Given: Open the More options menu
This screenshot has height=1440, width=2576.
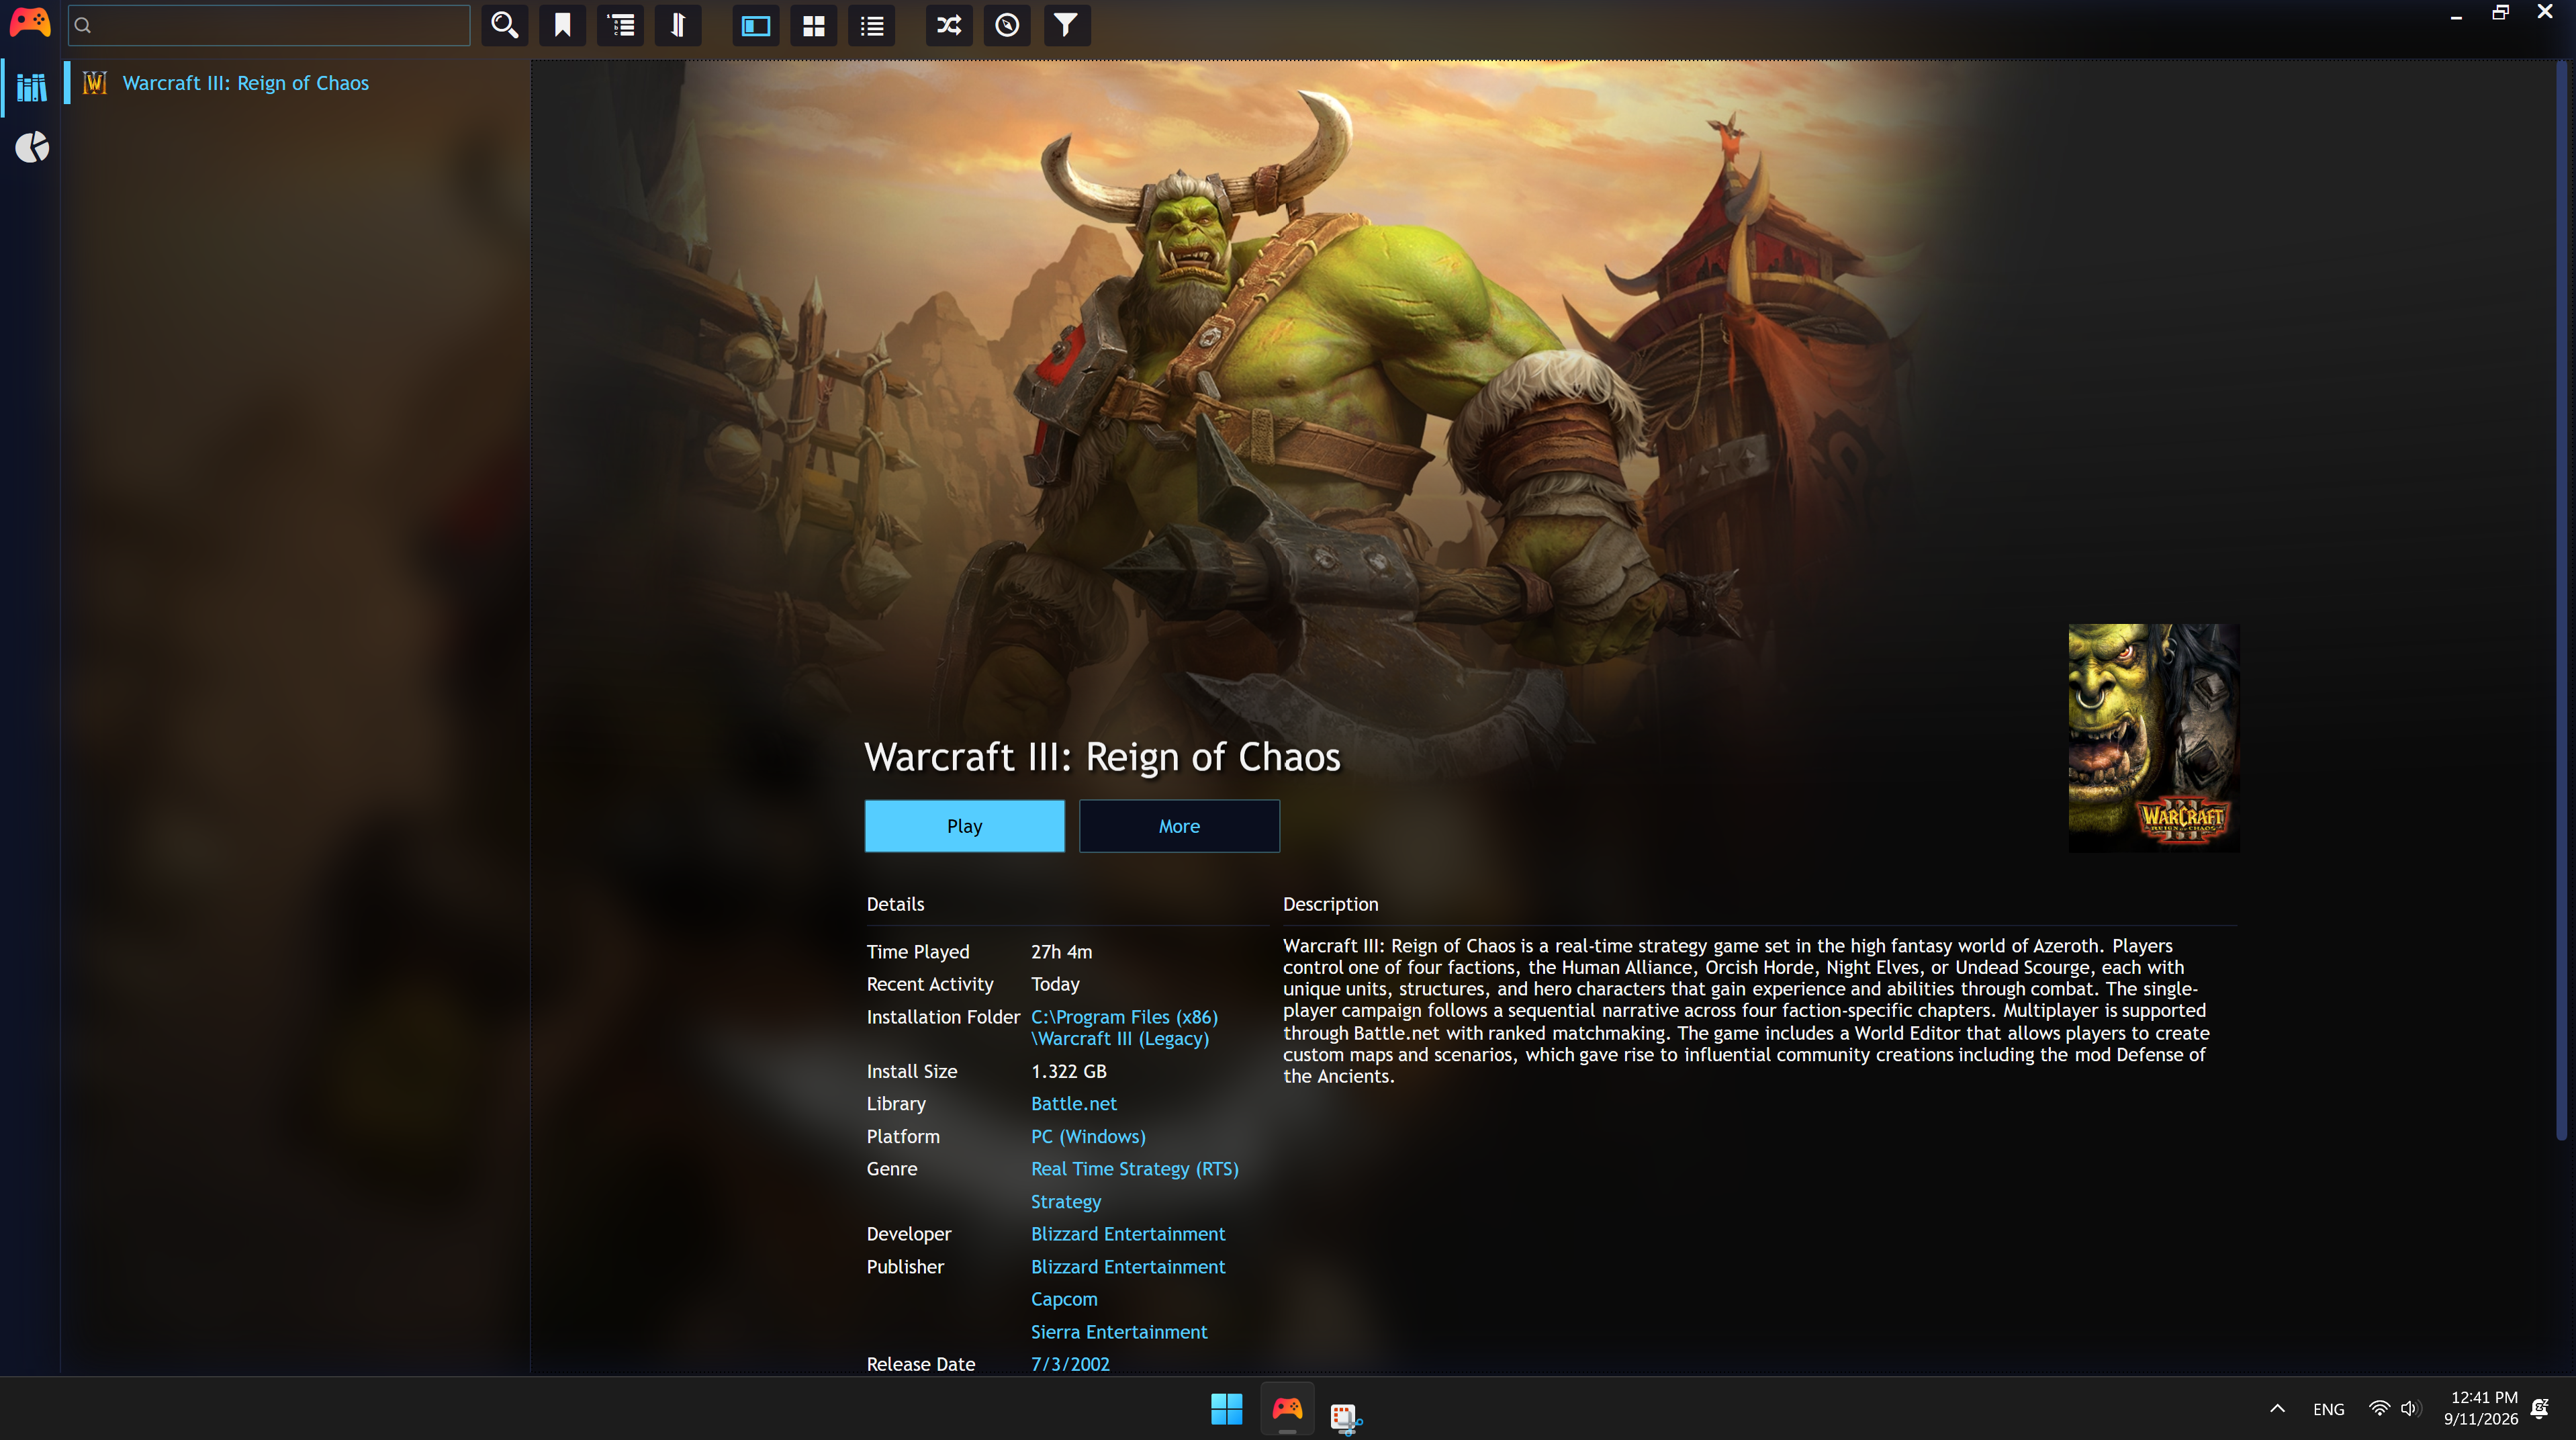Looking at the screenshot, I should pyautogui.click(x=1179, y=826).
